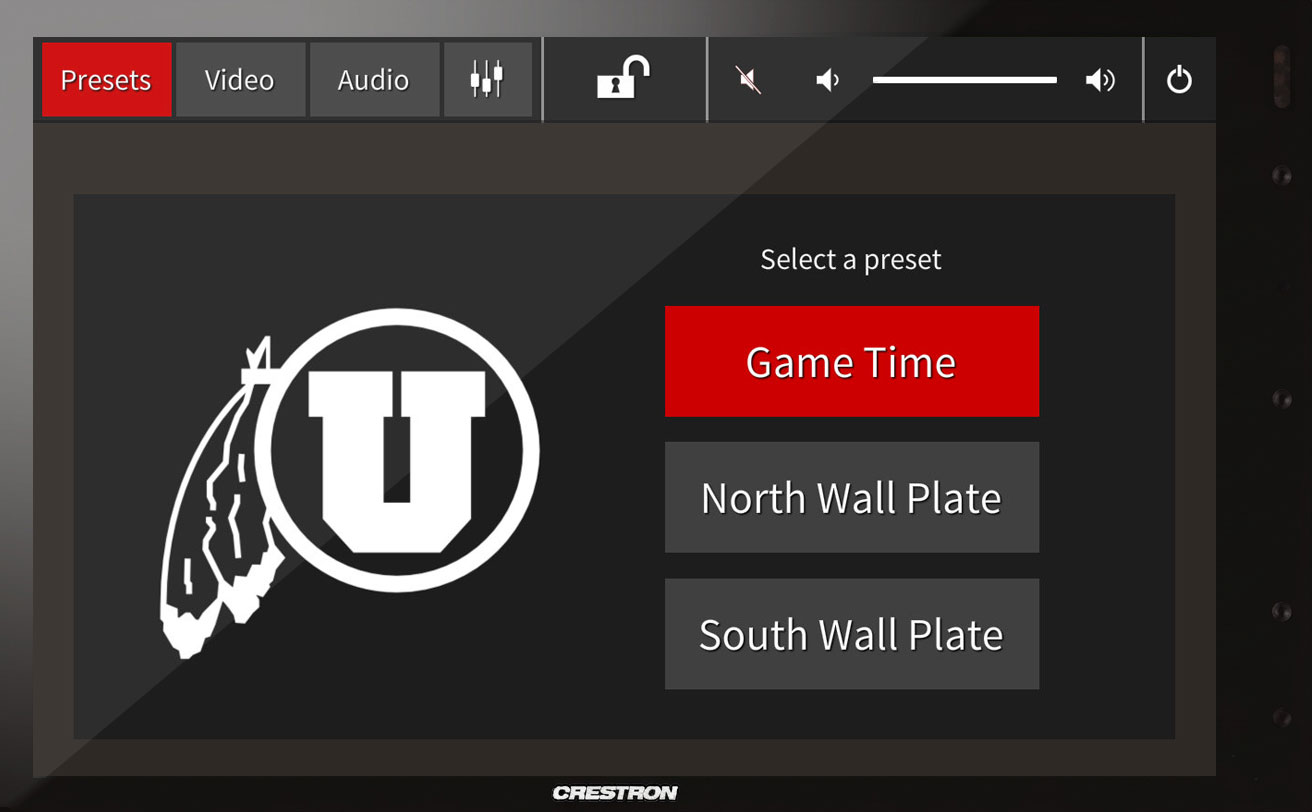1312x812 pixels.
Task: Switch to the Presets tab
Action: (x=106, y=80)
